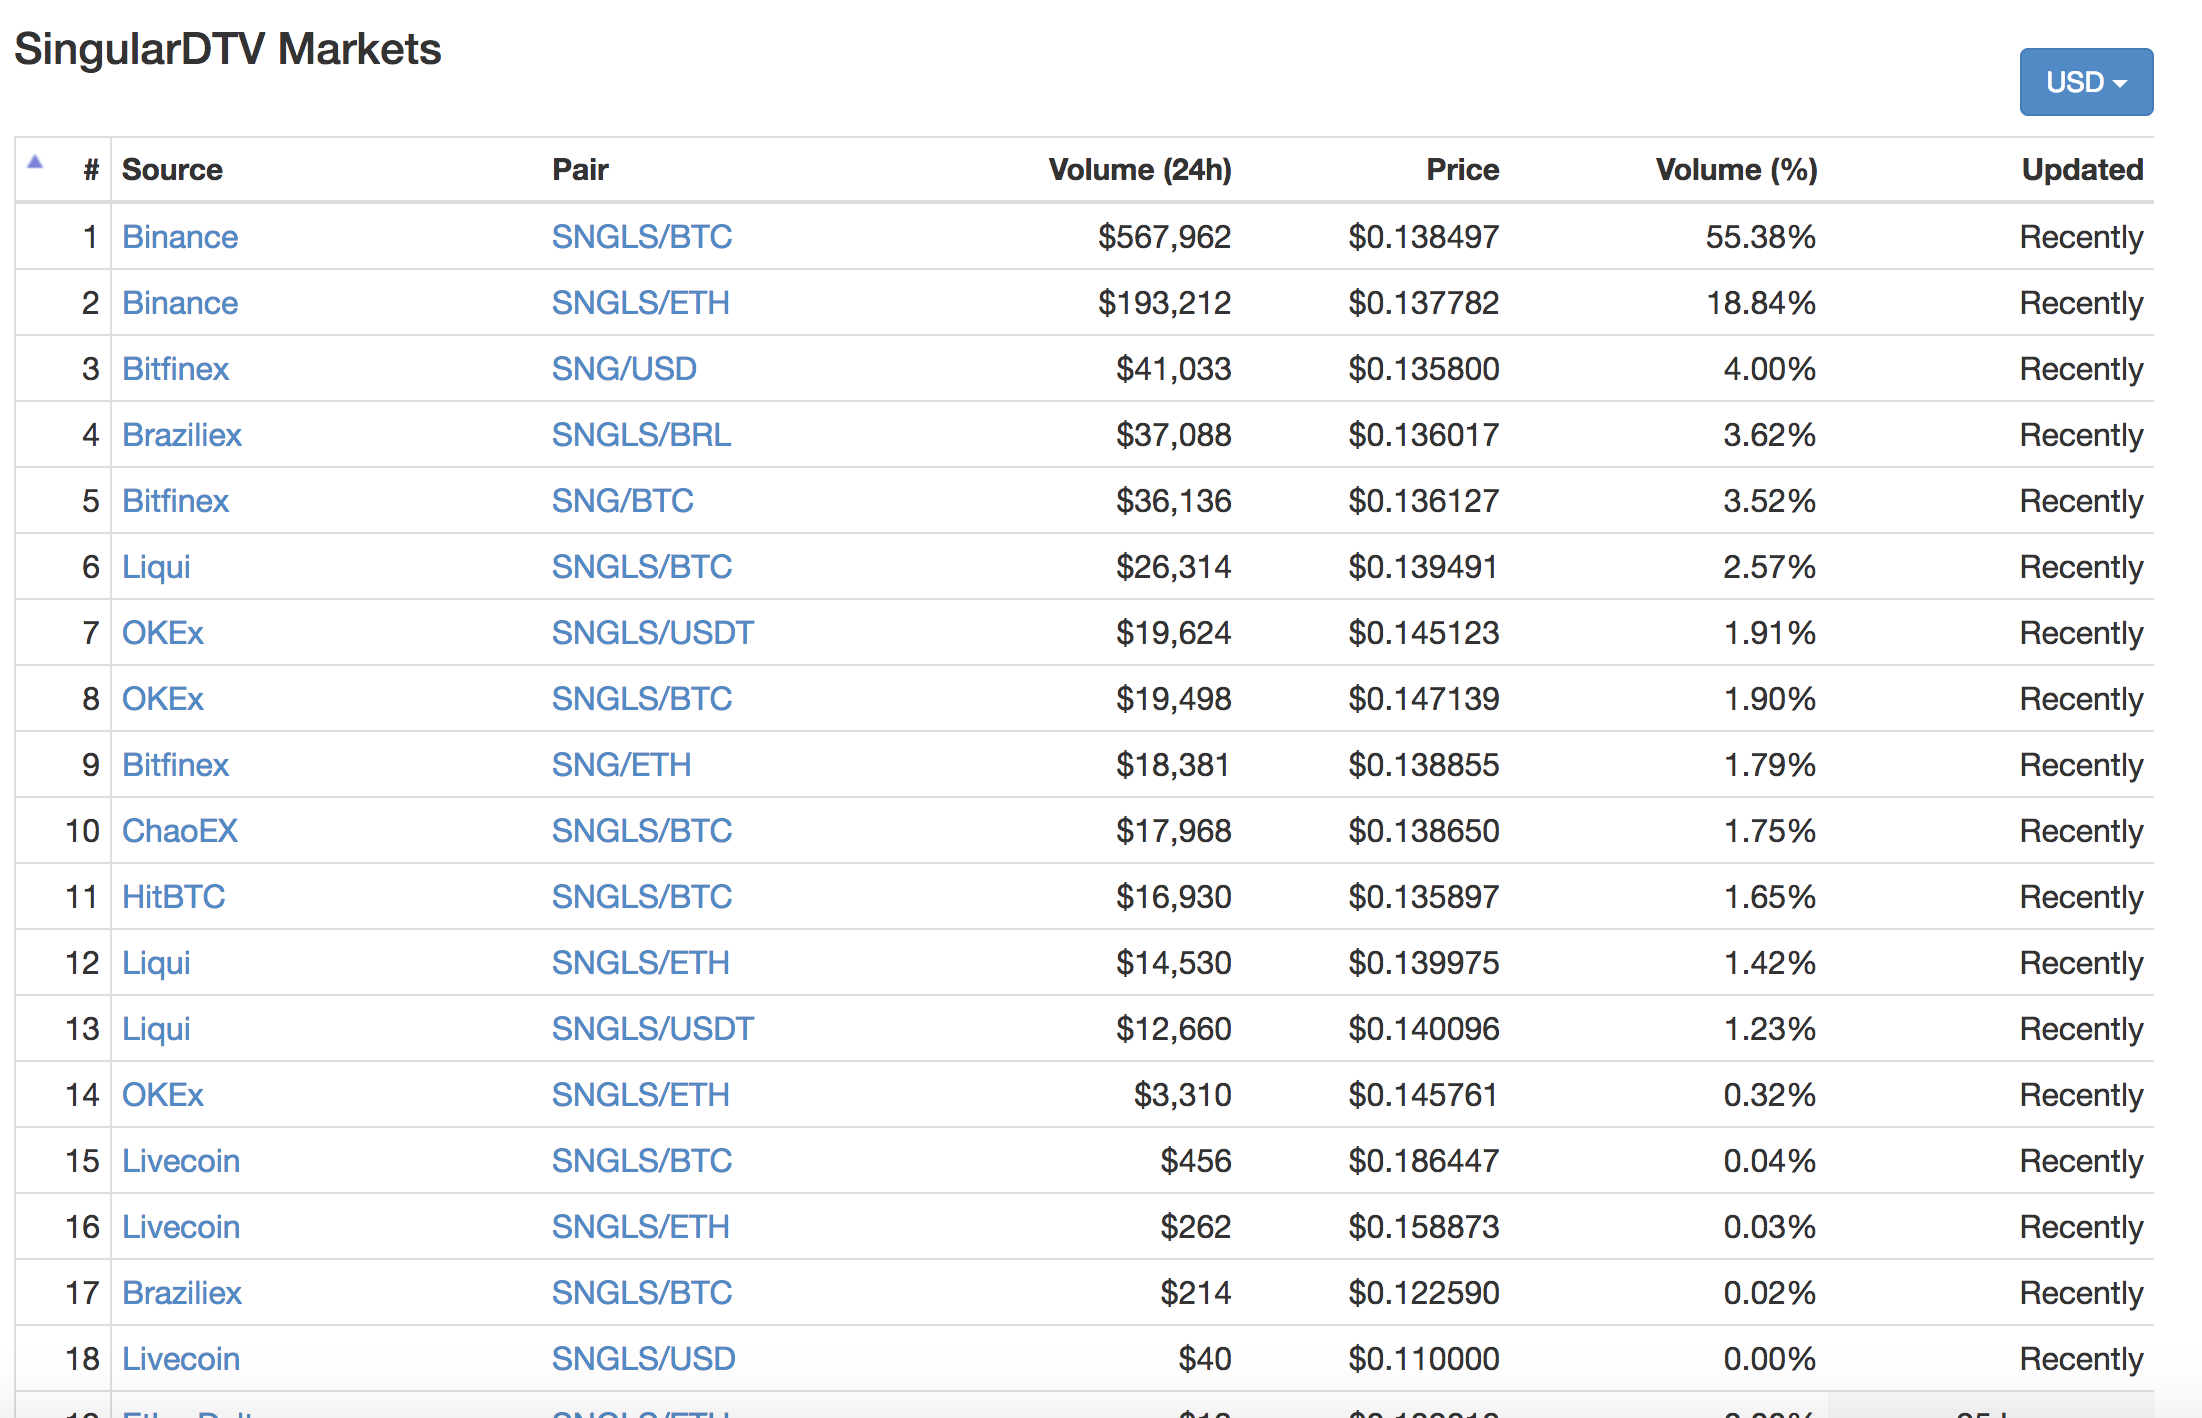Screen dimensions: 2202x1418
Task: Select the $193,212 volume cell
Action: pos(1164,303)
